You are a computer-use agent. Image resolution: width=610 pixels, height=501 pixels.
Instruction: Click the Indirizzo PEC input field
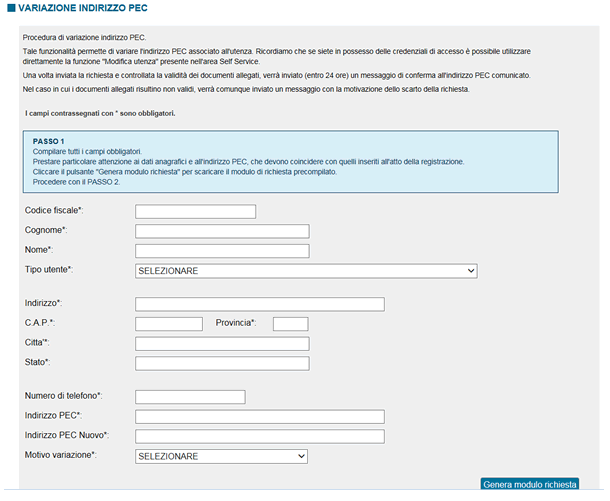[x=260, y=417]
